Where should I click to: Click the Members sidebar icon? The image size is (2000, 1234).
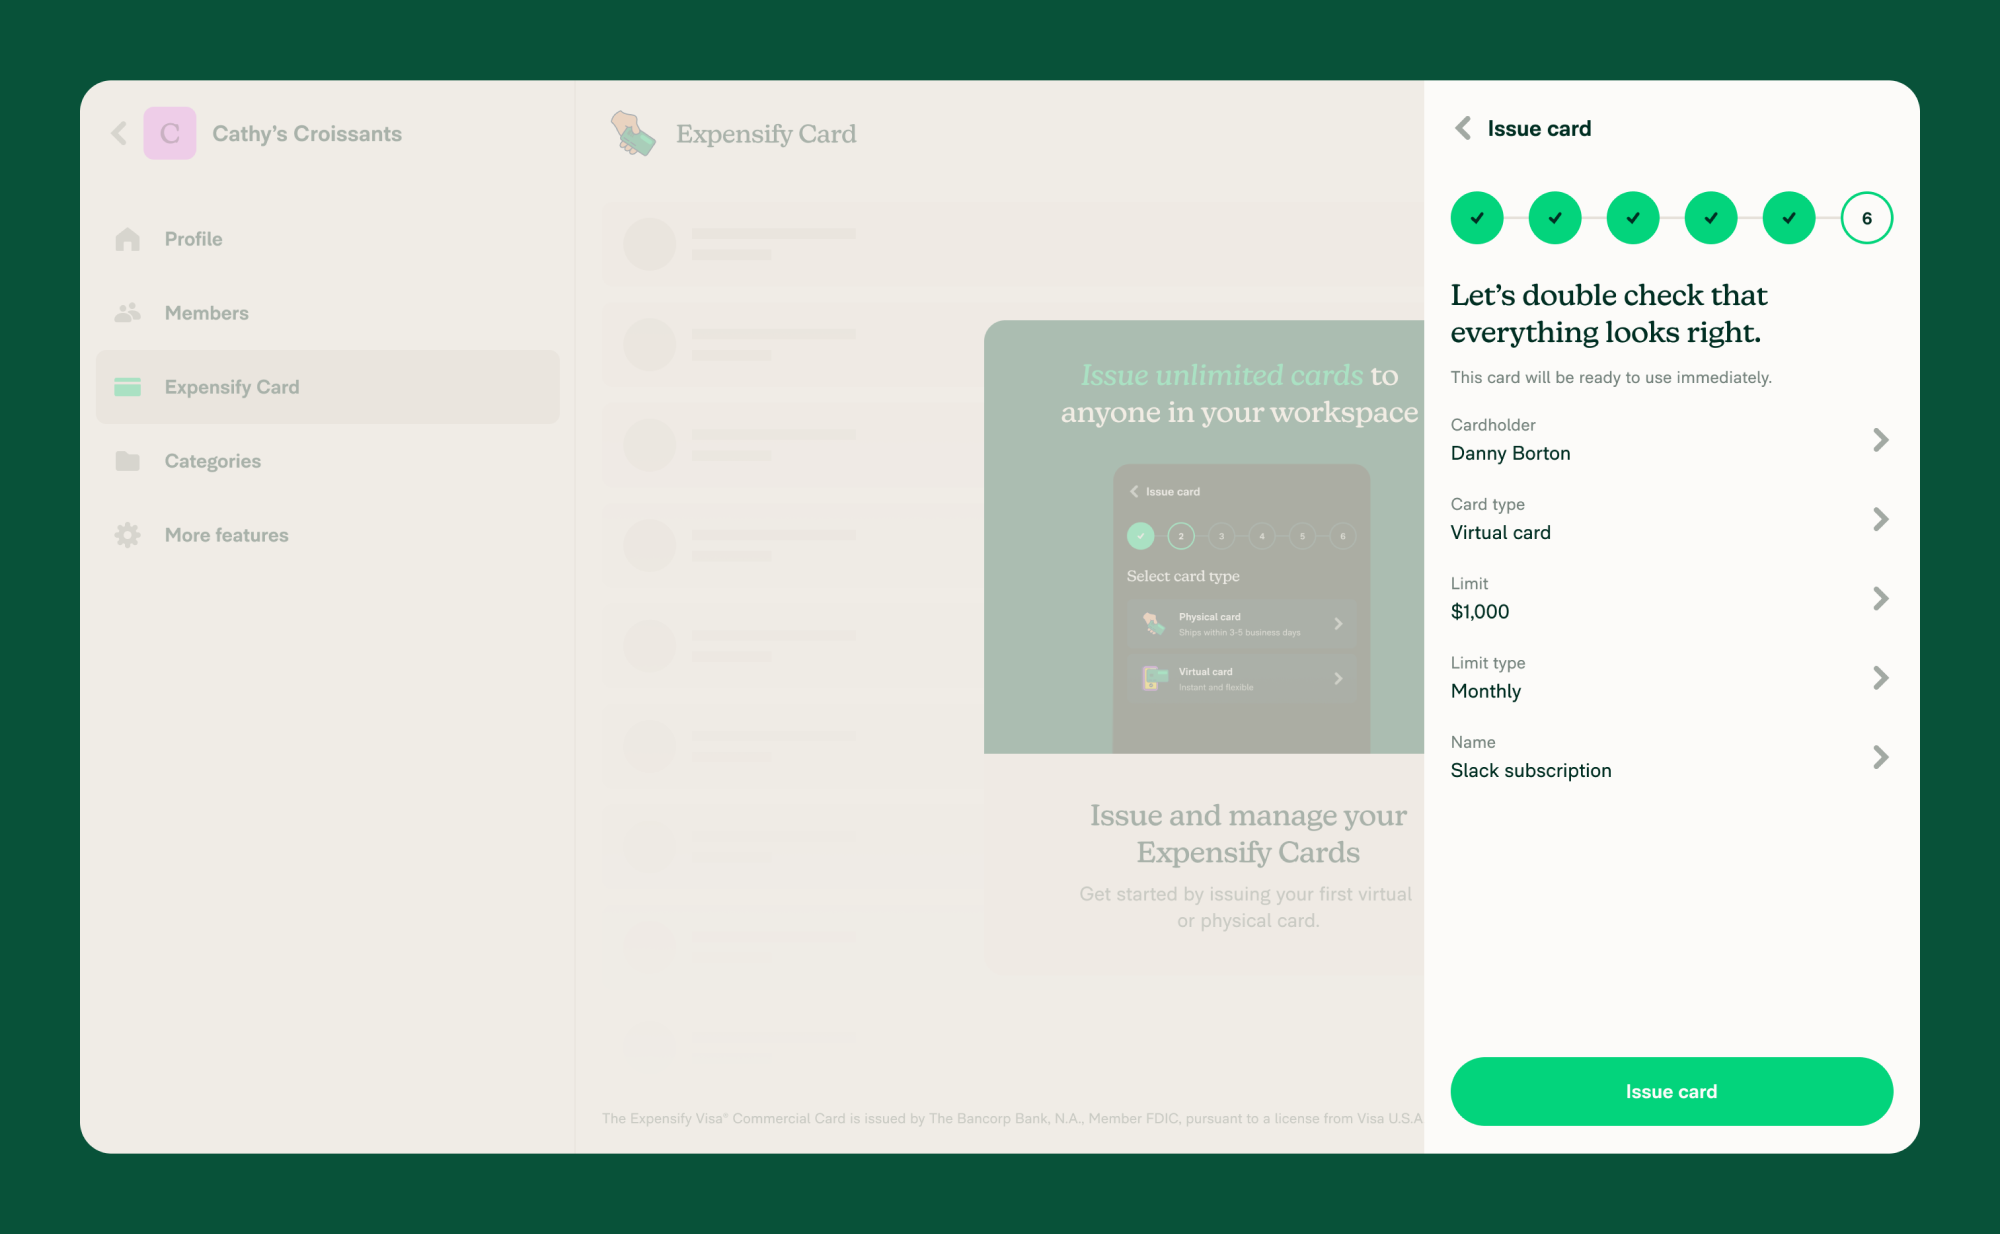129,313
